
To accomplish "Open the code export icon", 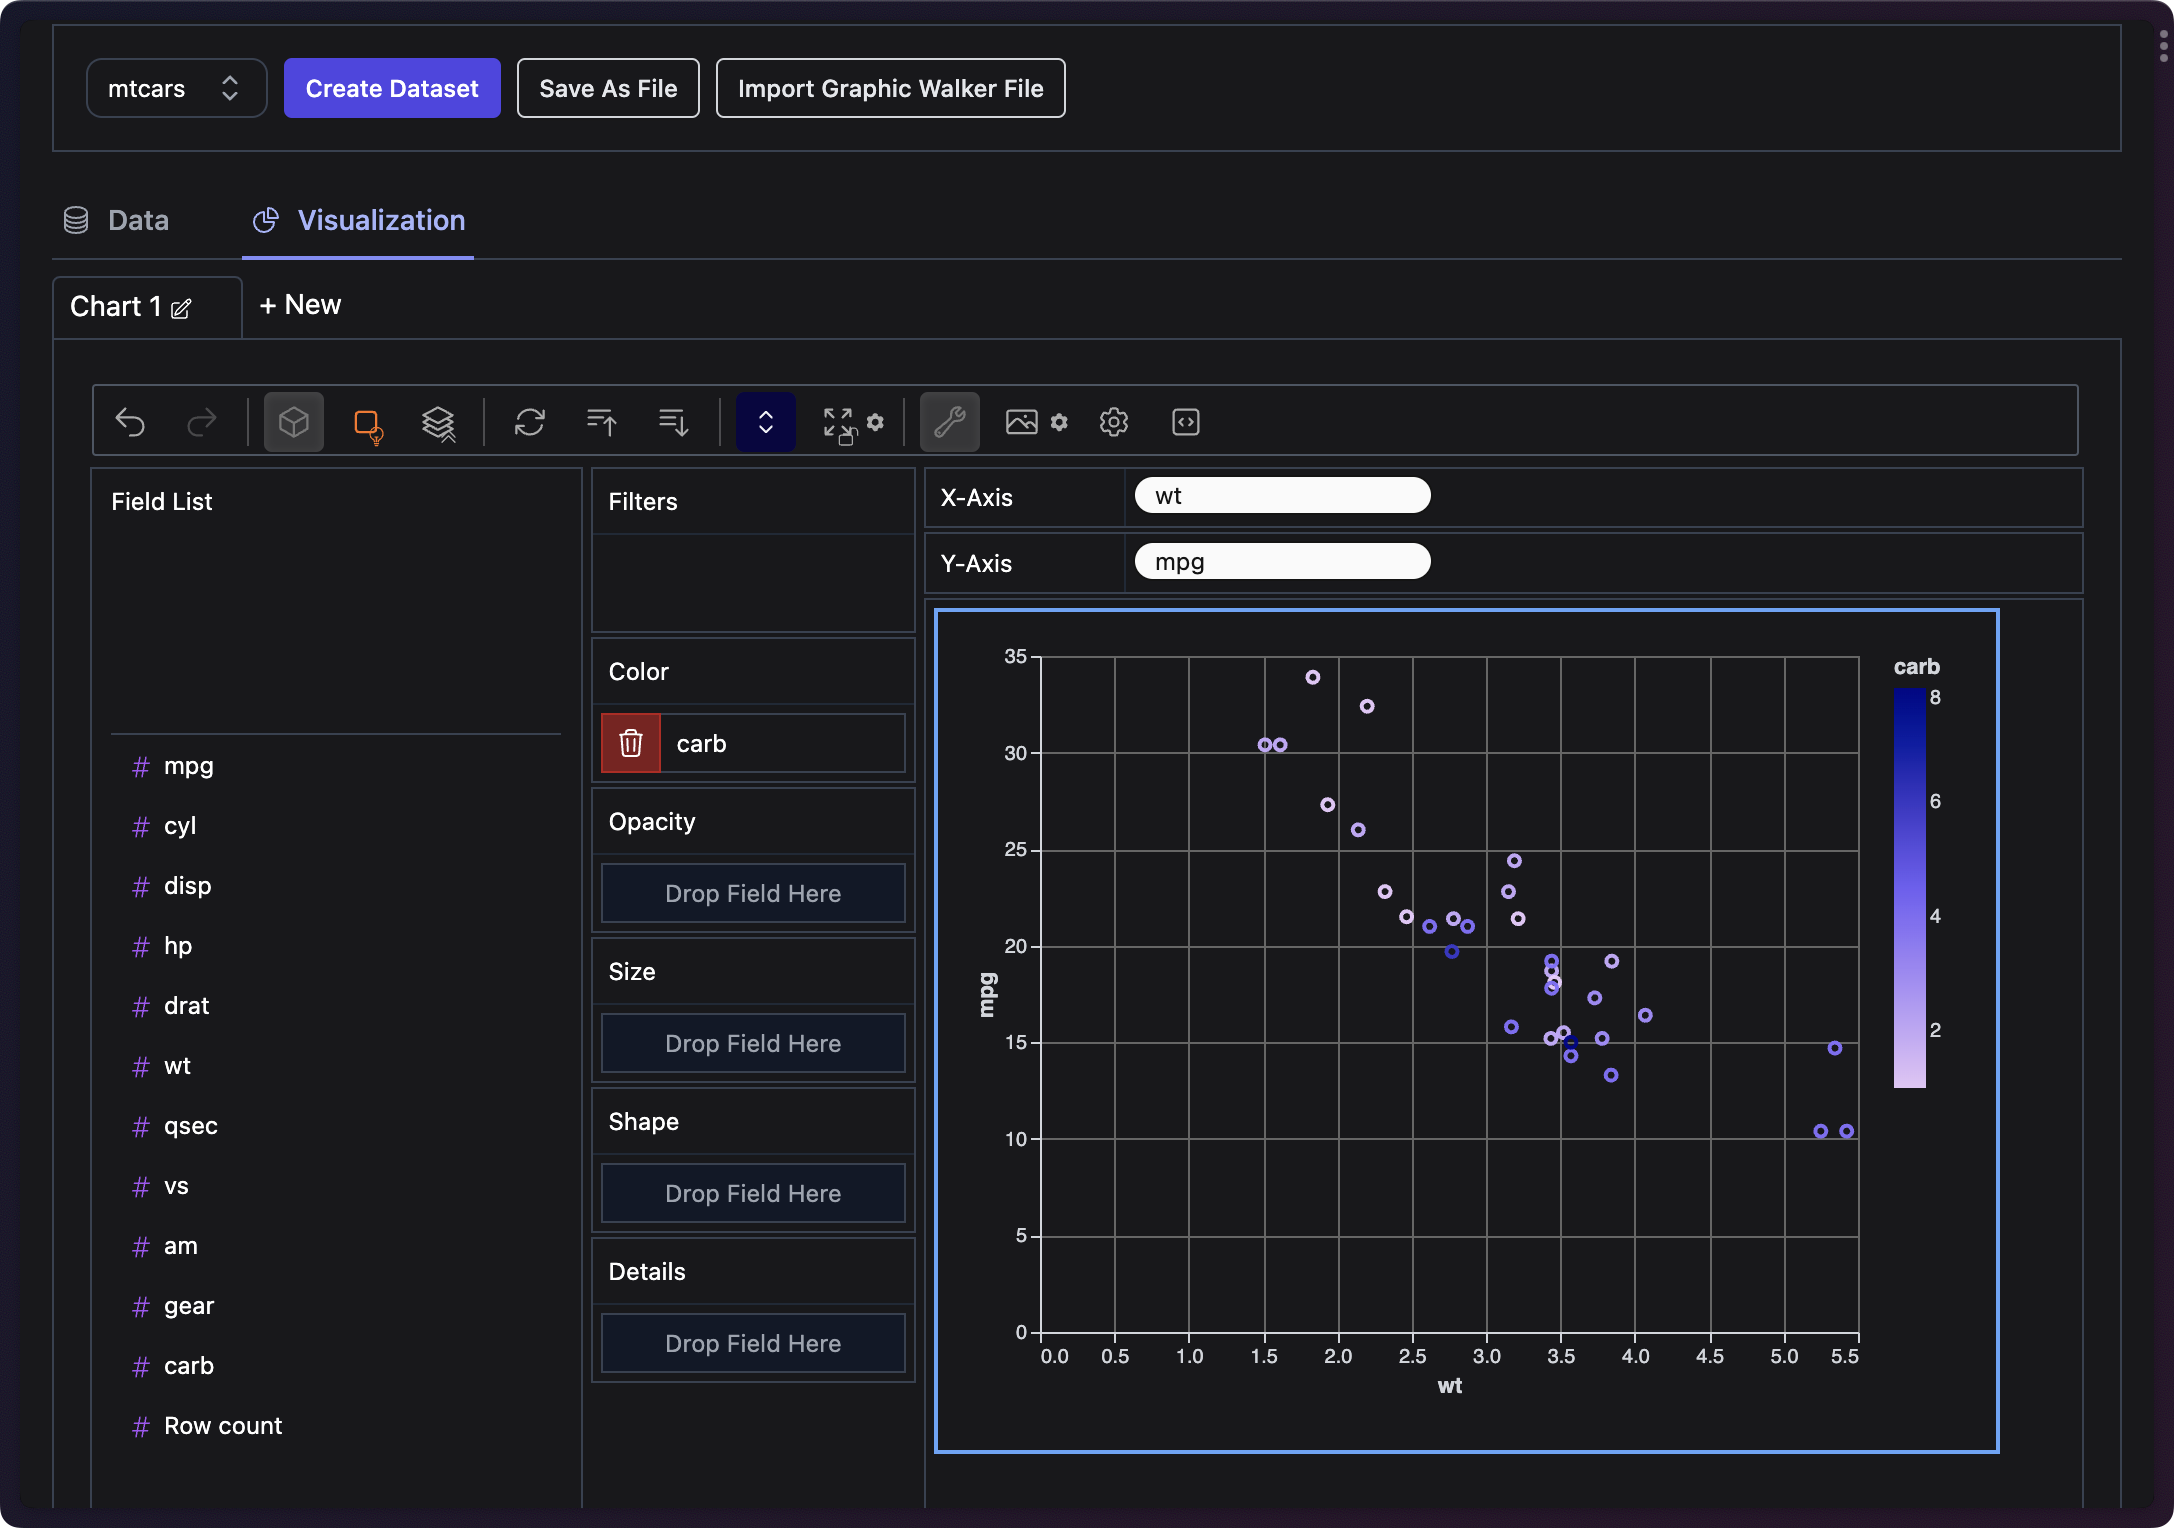I will click(x=1185, y=422).
